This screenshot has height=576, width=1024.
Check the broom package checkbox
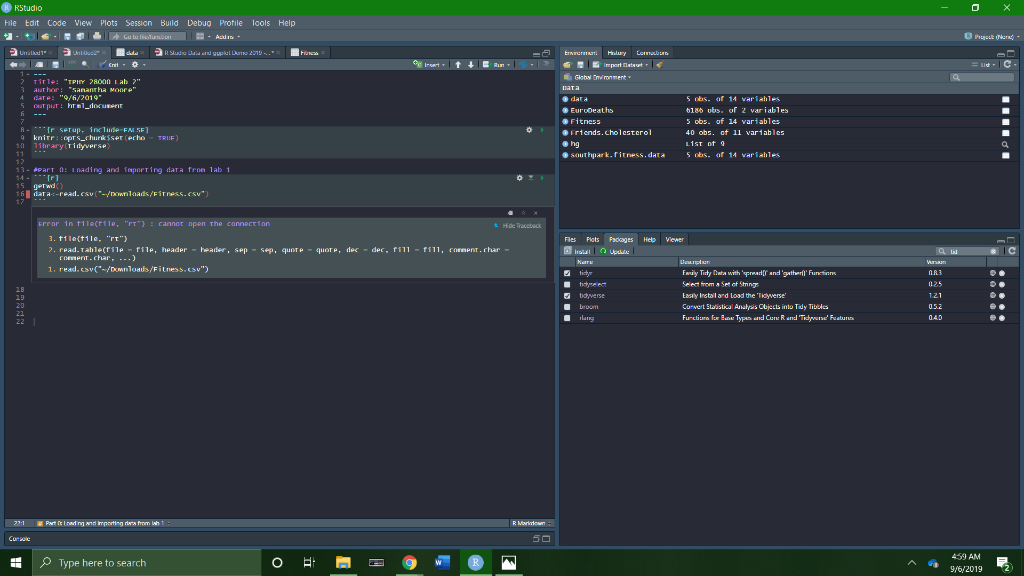567,307
